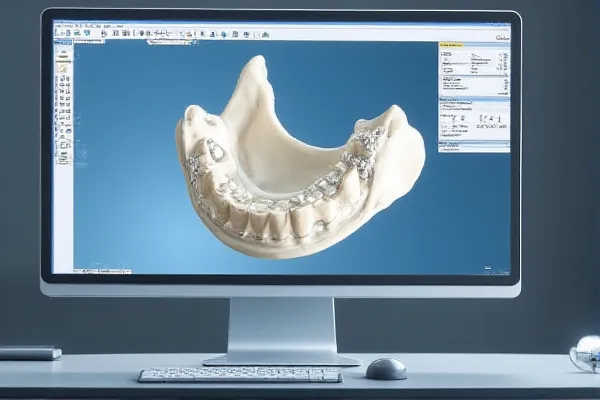The height and width of the screenshot is (400, 600).
Task: Click the first icon in the top toolbar
Action: click(x=57, y=33)
